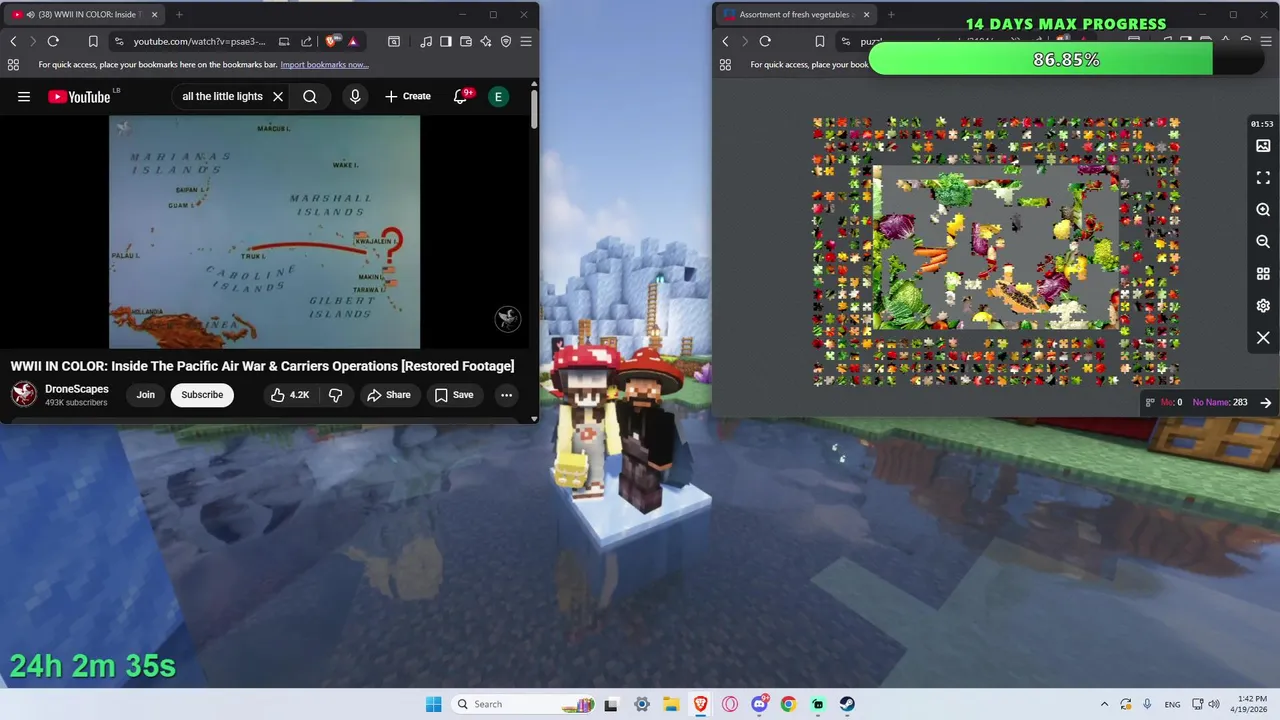Show puzzle preview image
Viewport: 1280px width, 720px height.
pyautogui.click(x=1263, y=146)
